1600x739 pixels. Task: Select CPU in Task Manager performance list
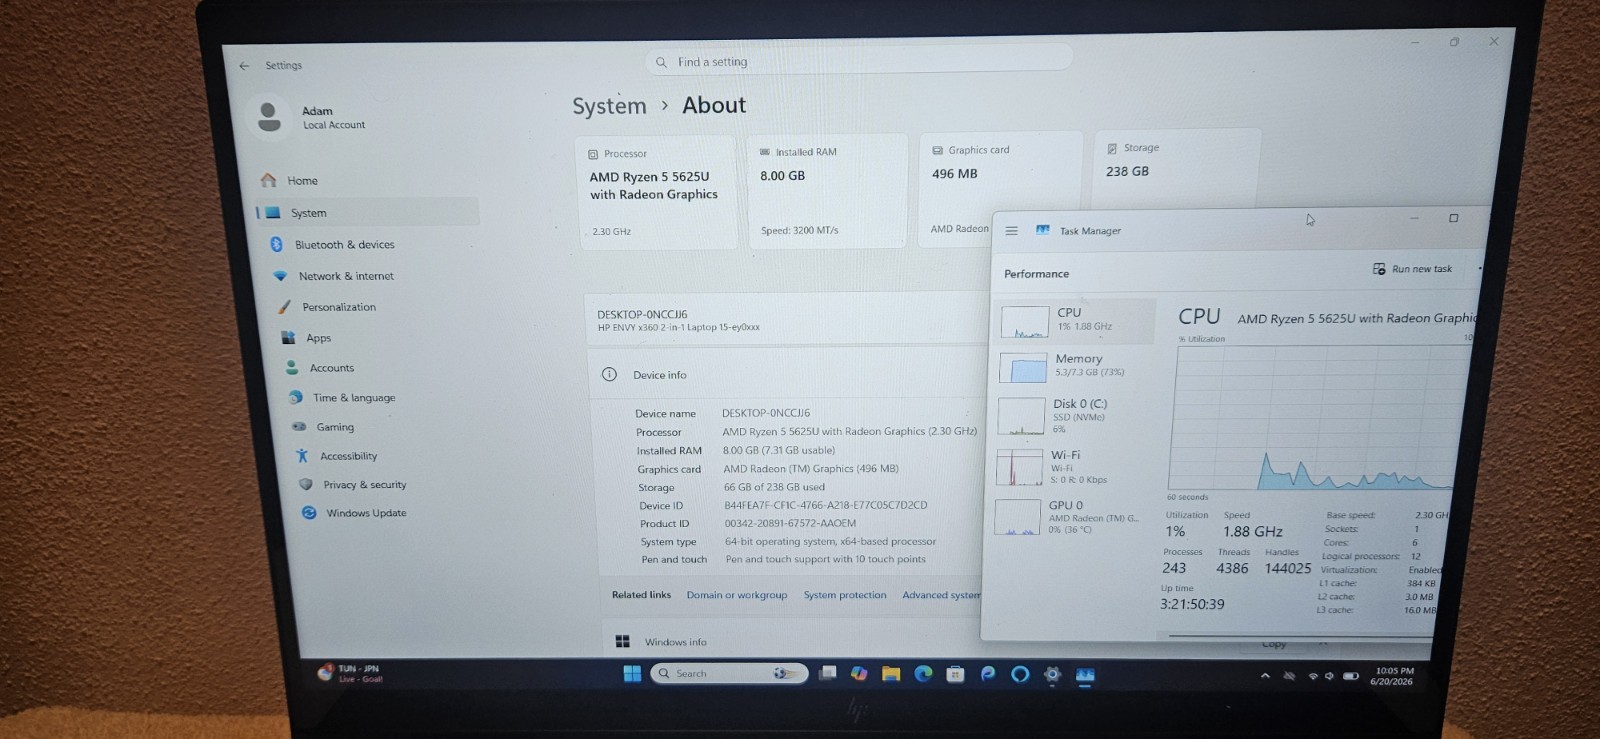click(x=1076, y=320)
